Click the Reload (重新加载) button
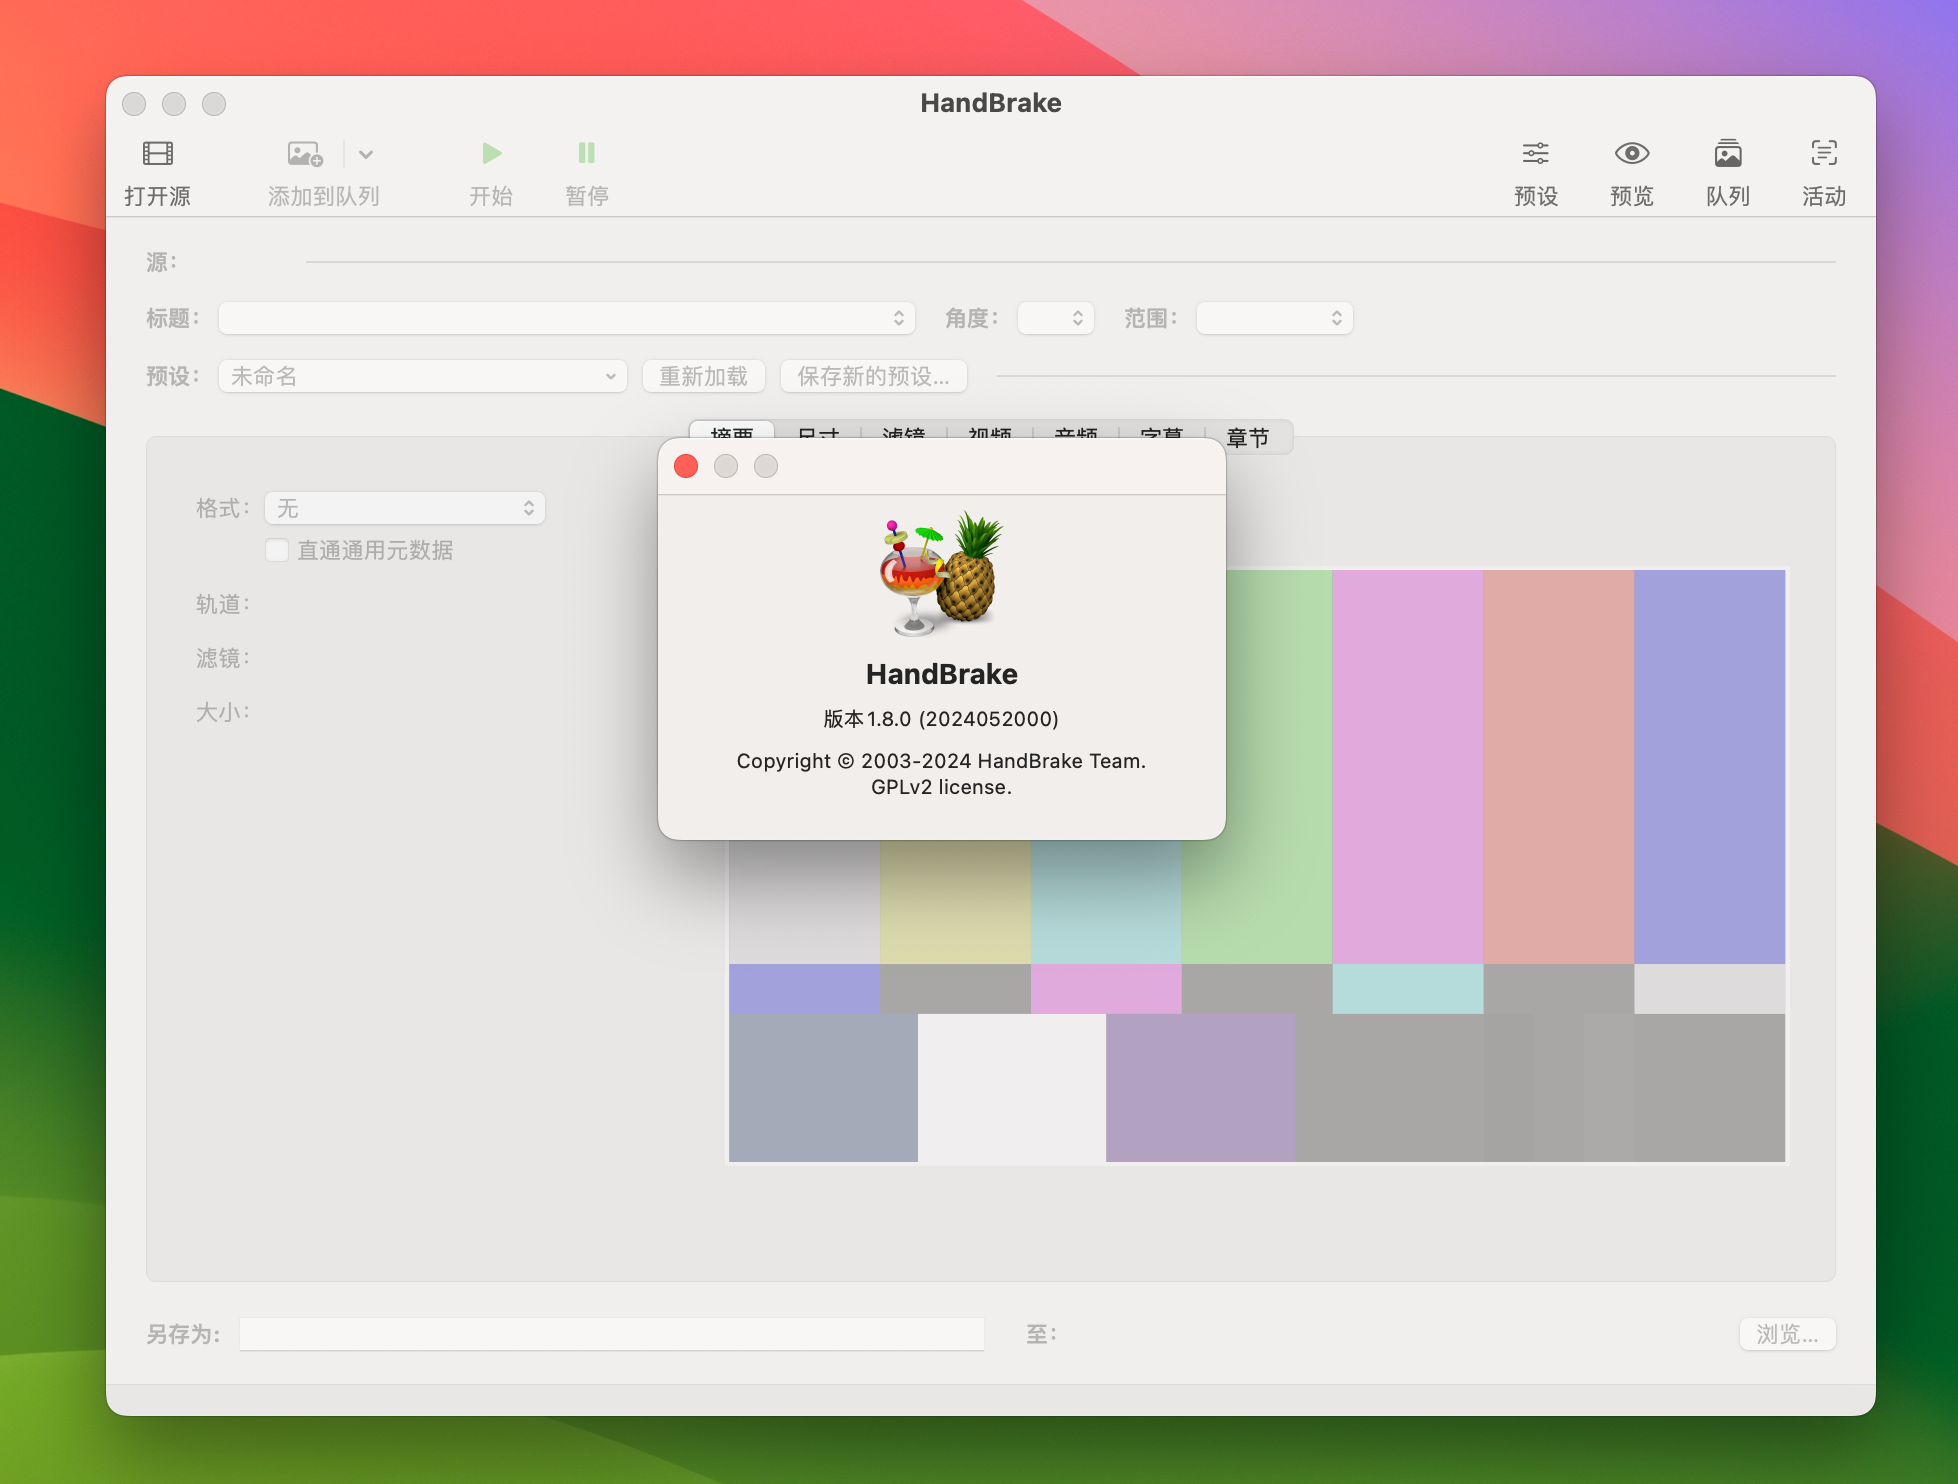 point(704,376)
